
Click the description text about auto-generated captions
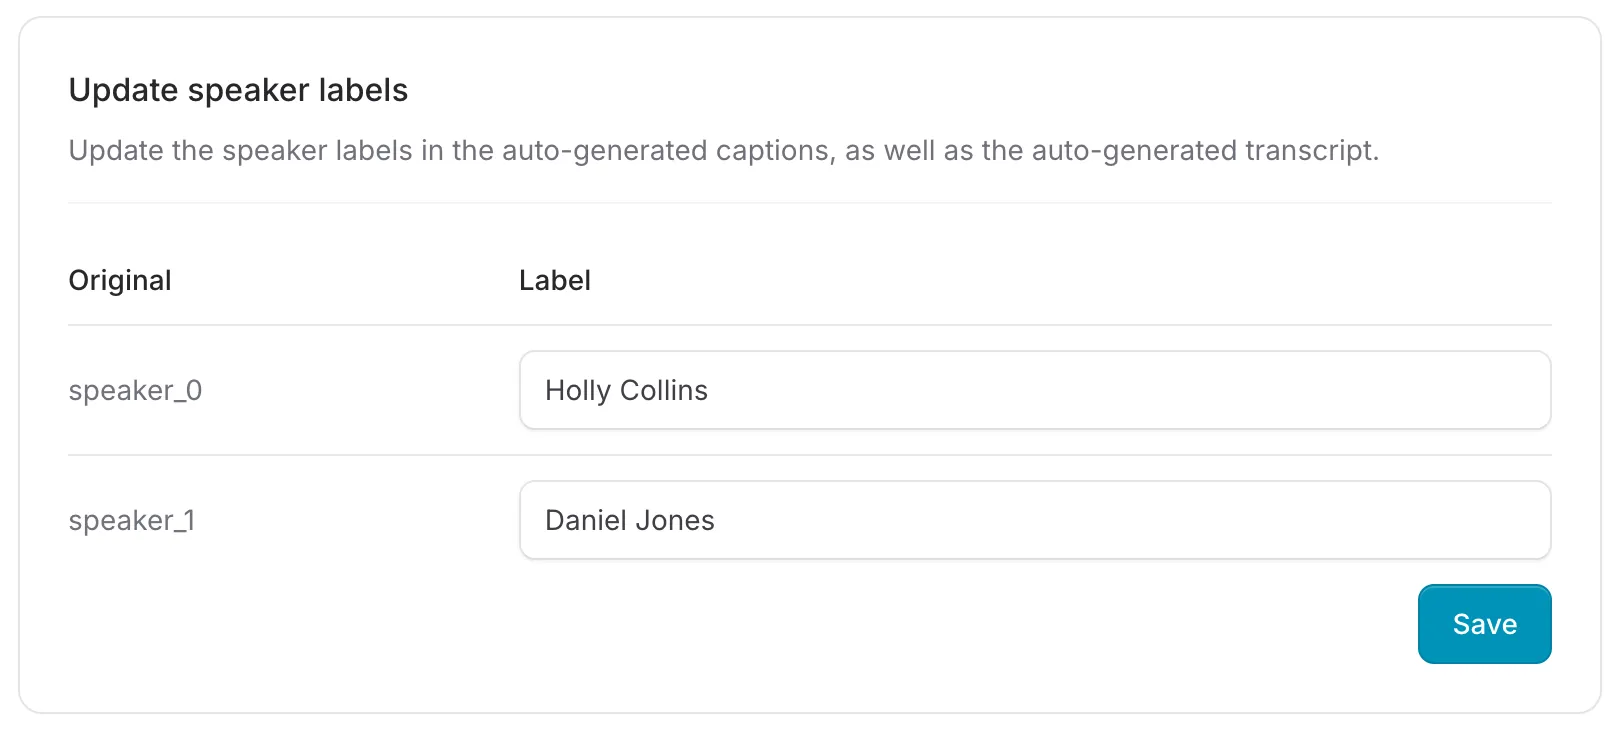(723, 150)
